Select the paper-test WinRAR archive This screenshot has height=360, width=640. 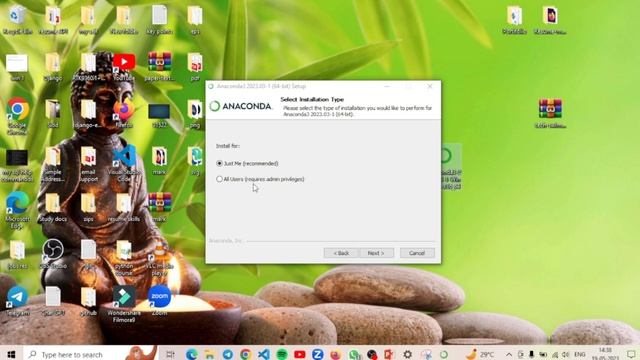coord(160,67)
